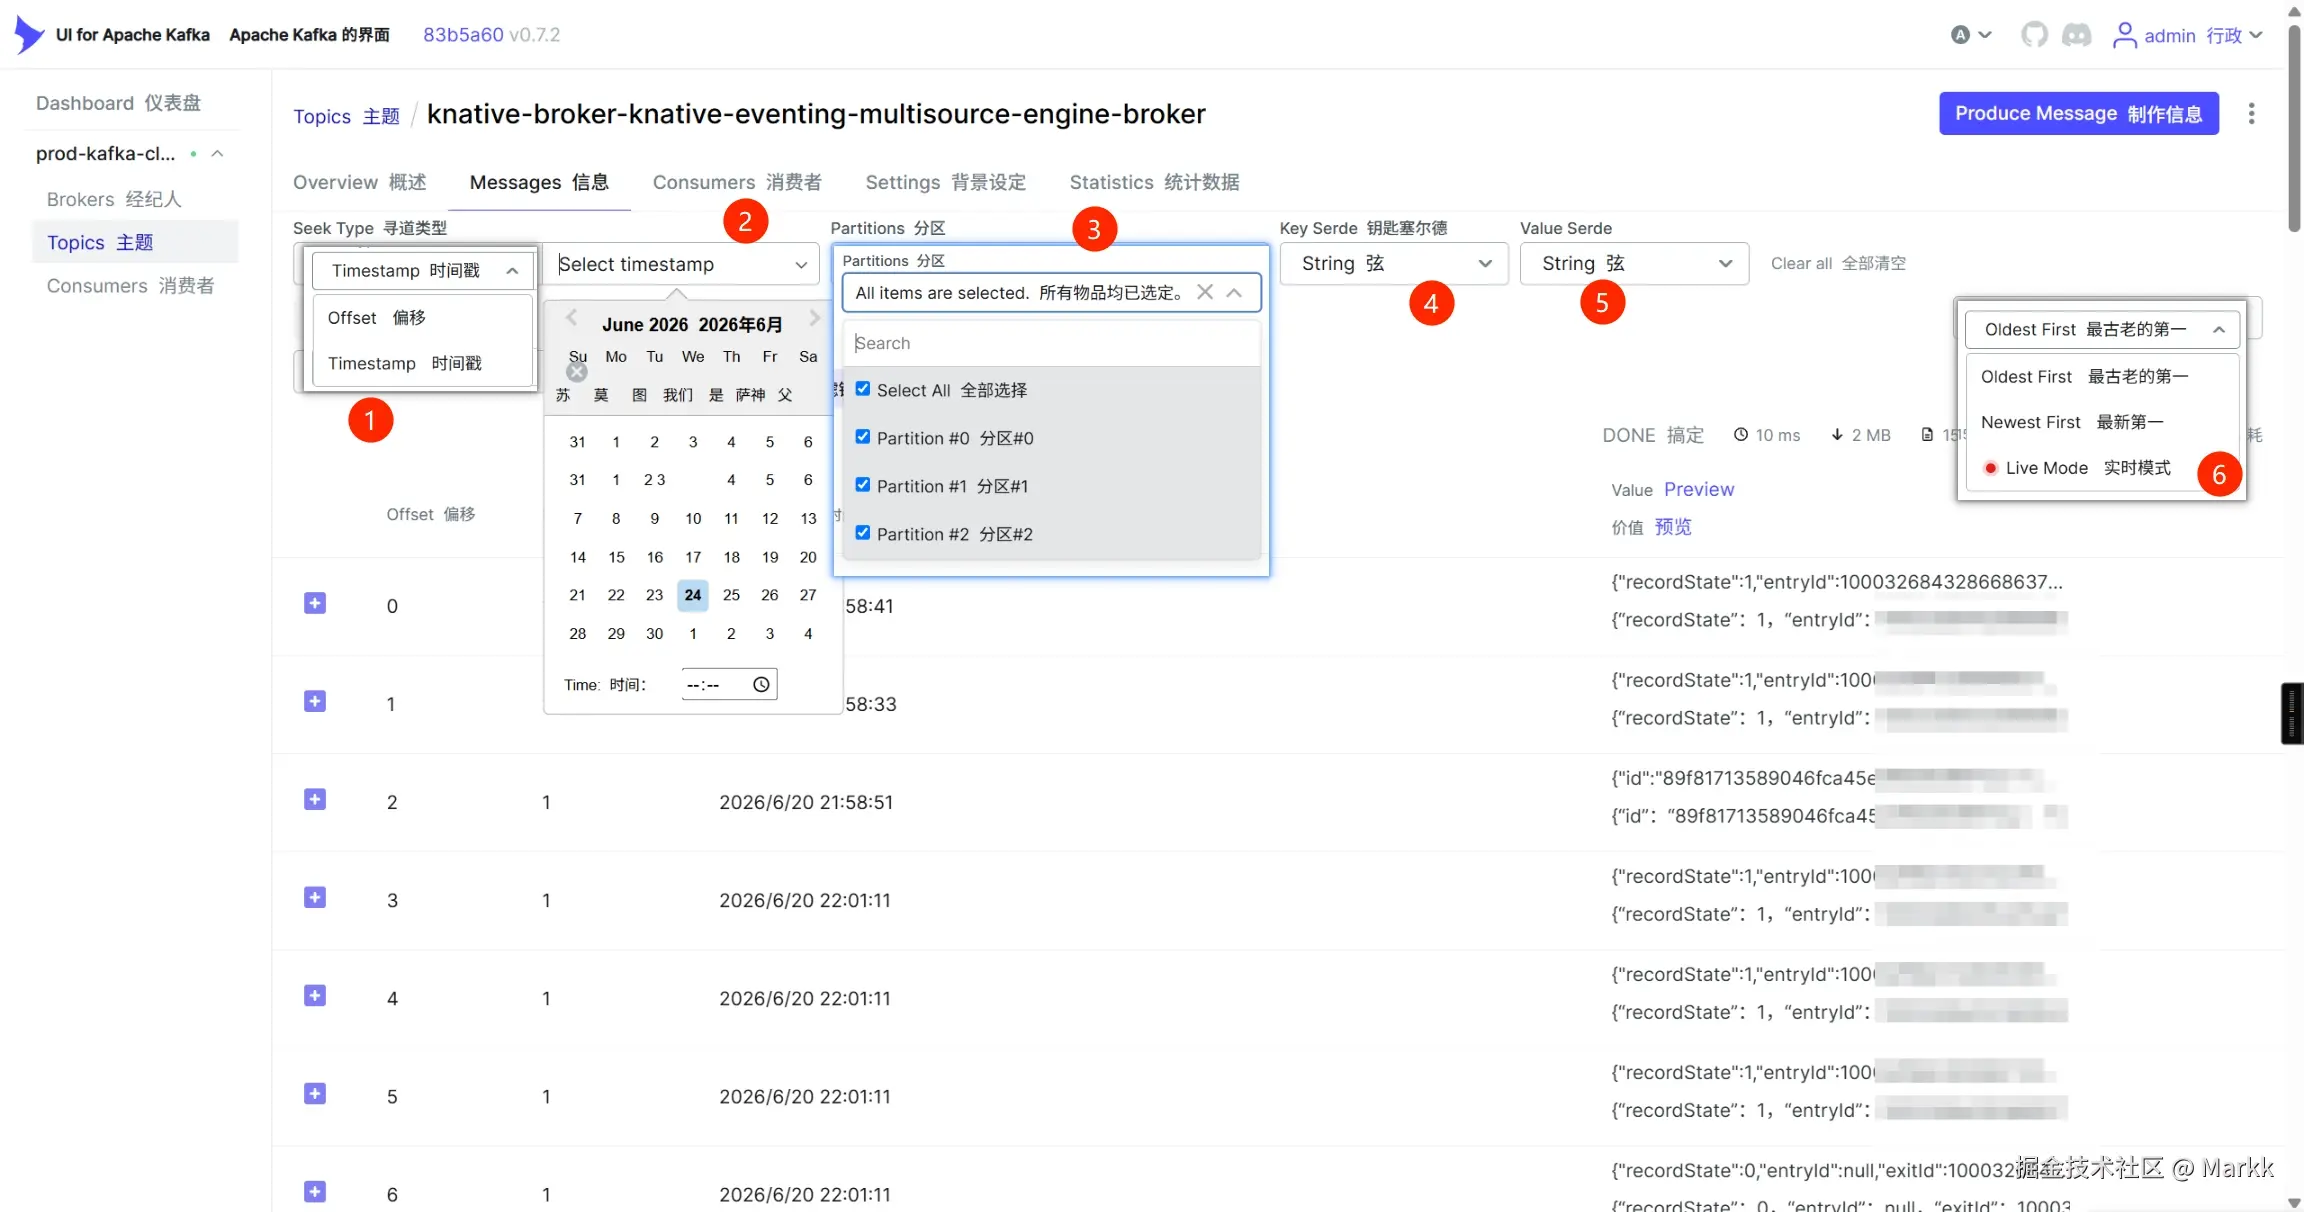Screen dimensions: 2304x1212
Task: Switch to the Overview tab
Action: (360, 182)
